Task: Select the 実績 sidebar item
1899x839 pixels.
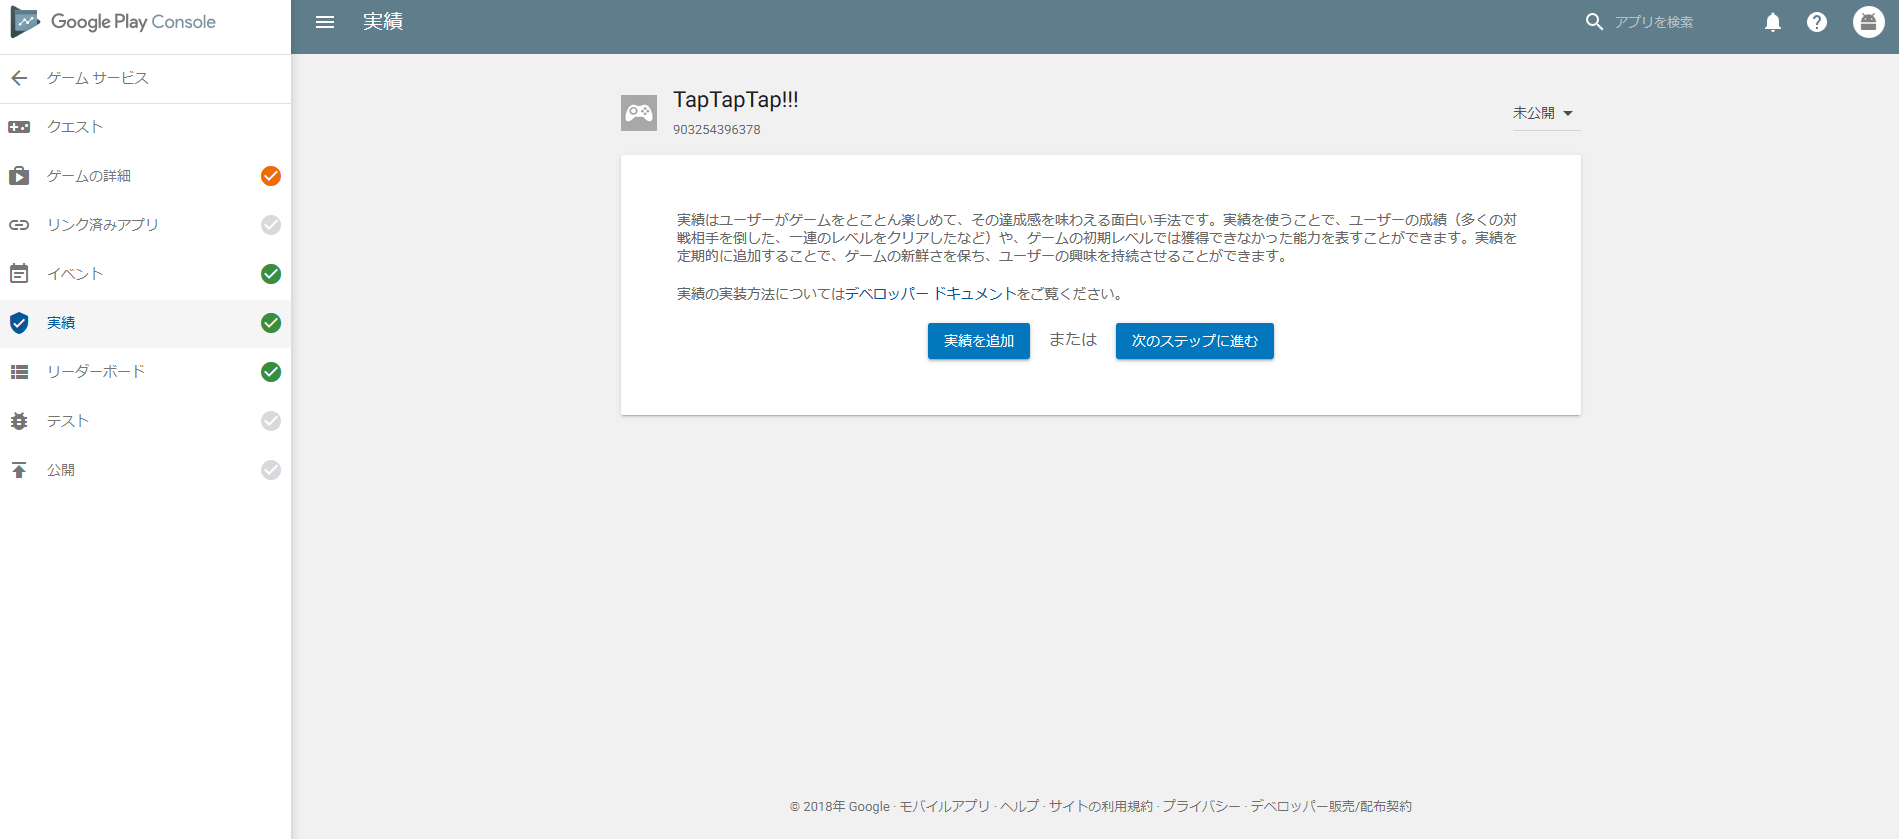Action: 145,323
